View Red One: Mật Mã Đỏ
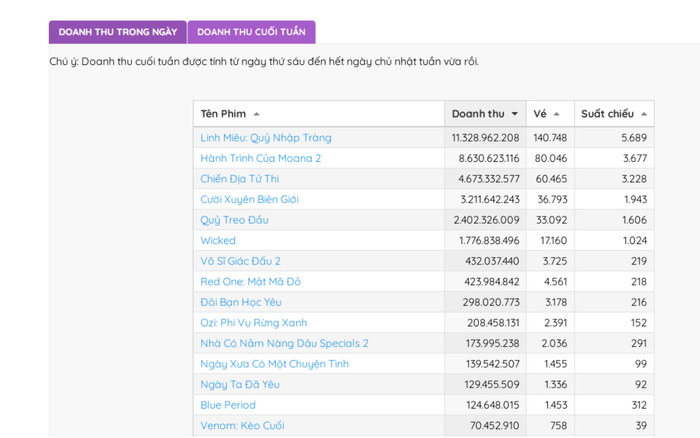 pyautogui.click(x=250, y=282)
